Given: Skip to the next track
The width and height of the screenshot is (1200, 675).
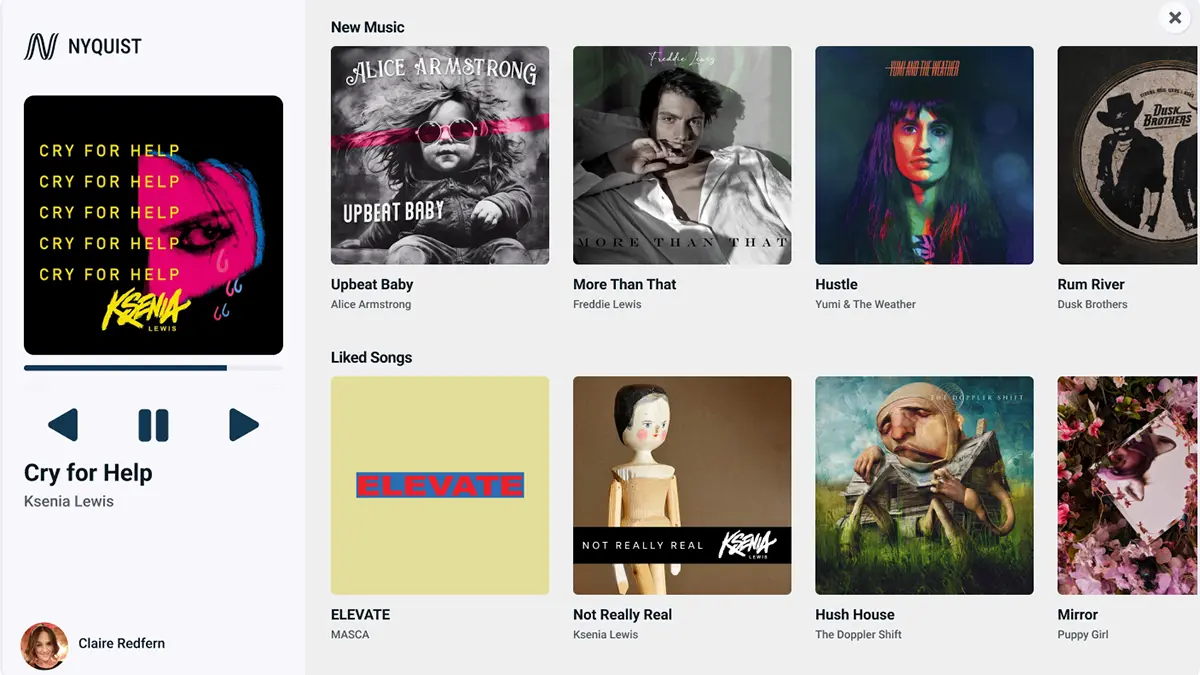Looking at the screenshot, I should pyautogui.click(x=244, y=425).
